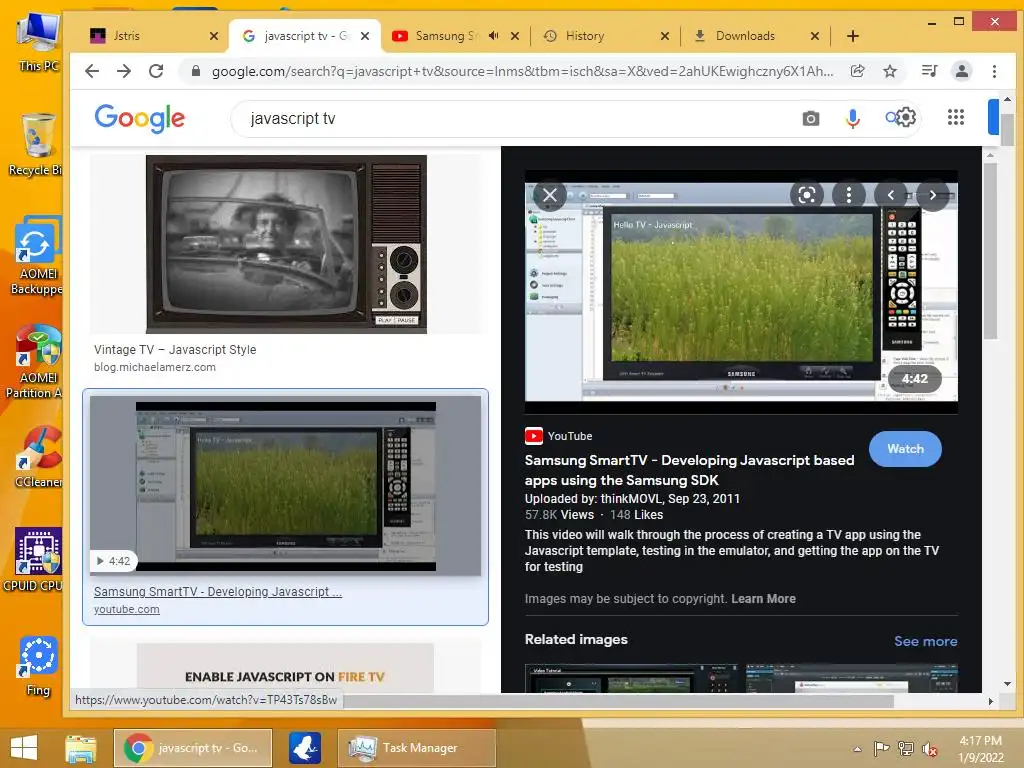Switch to the Downloads tab
1024x768 pixels.
(x=744, y=36)
